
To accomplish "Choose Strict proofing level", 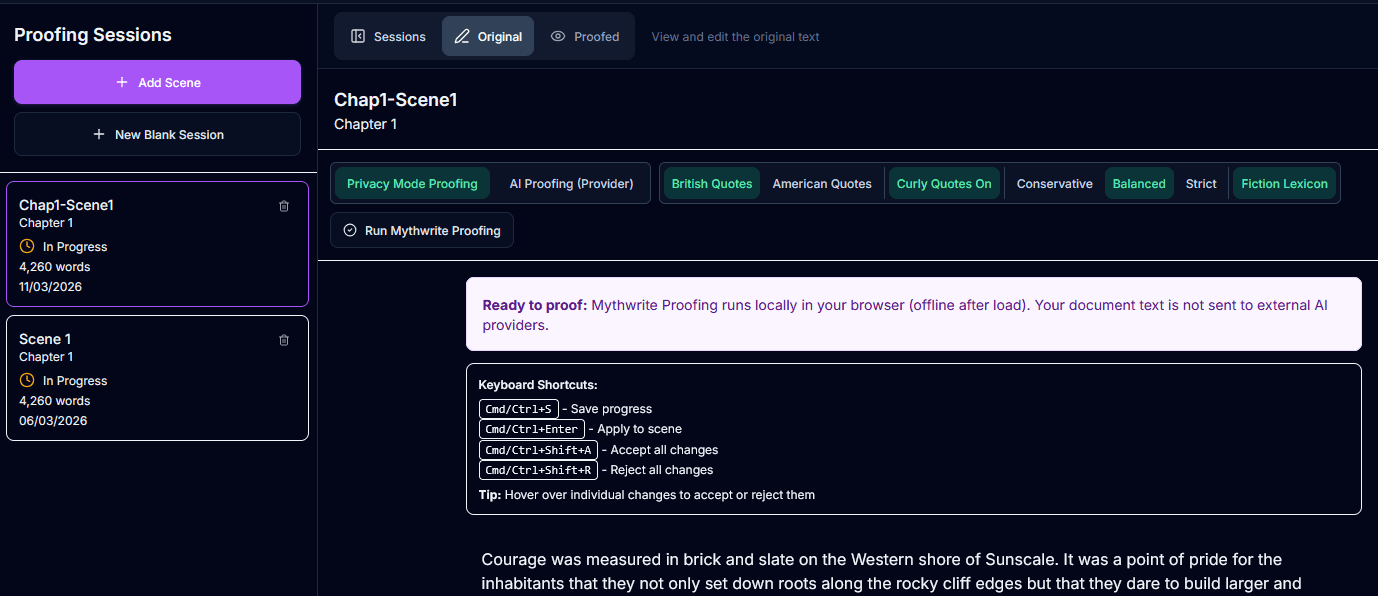I will (x=1201, y=183).
